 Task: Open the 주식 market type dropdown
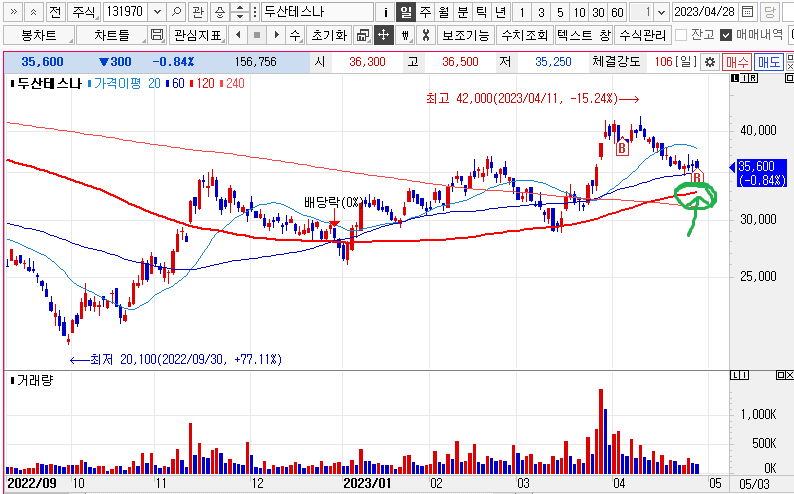pos(84,12)
